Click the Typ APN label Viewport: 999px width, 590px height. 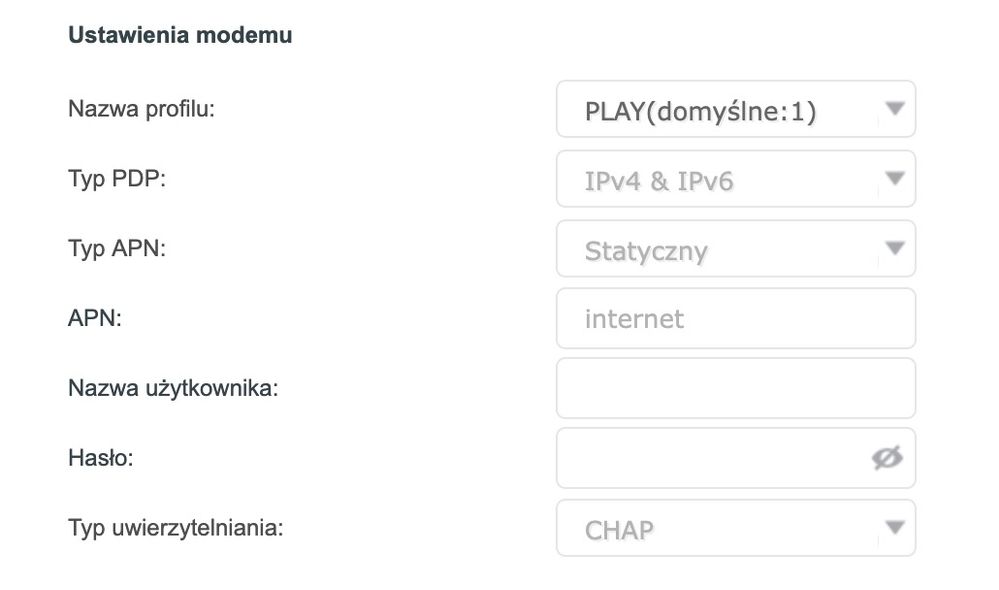coord(116,248)
